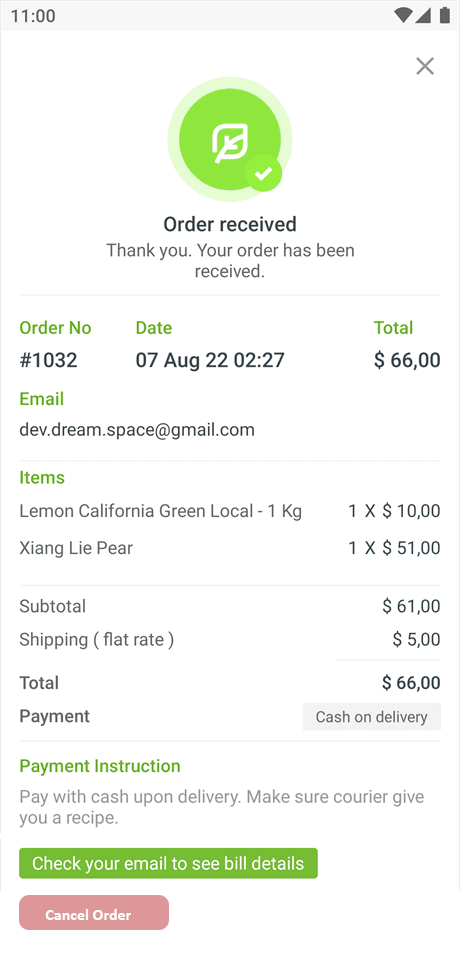Tap the battery icon in the status bar
Viewport: 460px width, 971px height.
tap(445, 15)
